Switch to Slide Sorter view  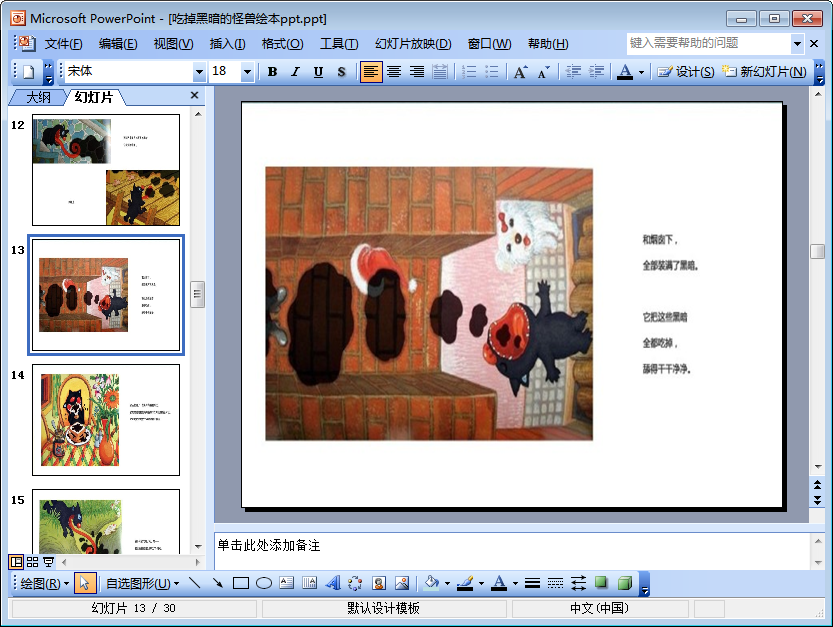[x=32, y=562]
